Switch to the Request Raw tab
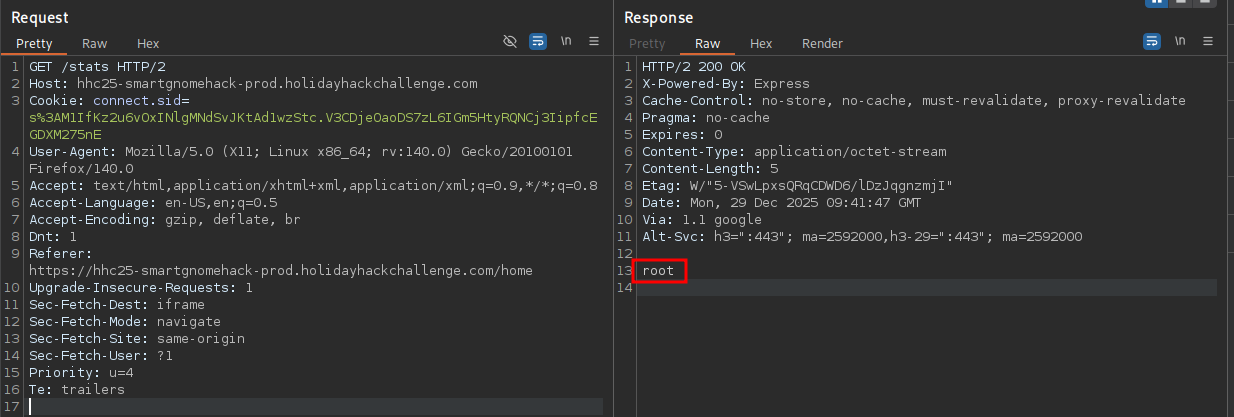 point(94,44)
